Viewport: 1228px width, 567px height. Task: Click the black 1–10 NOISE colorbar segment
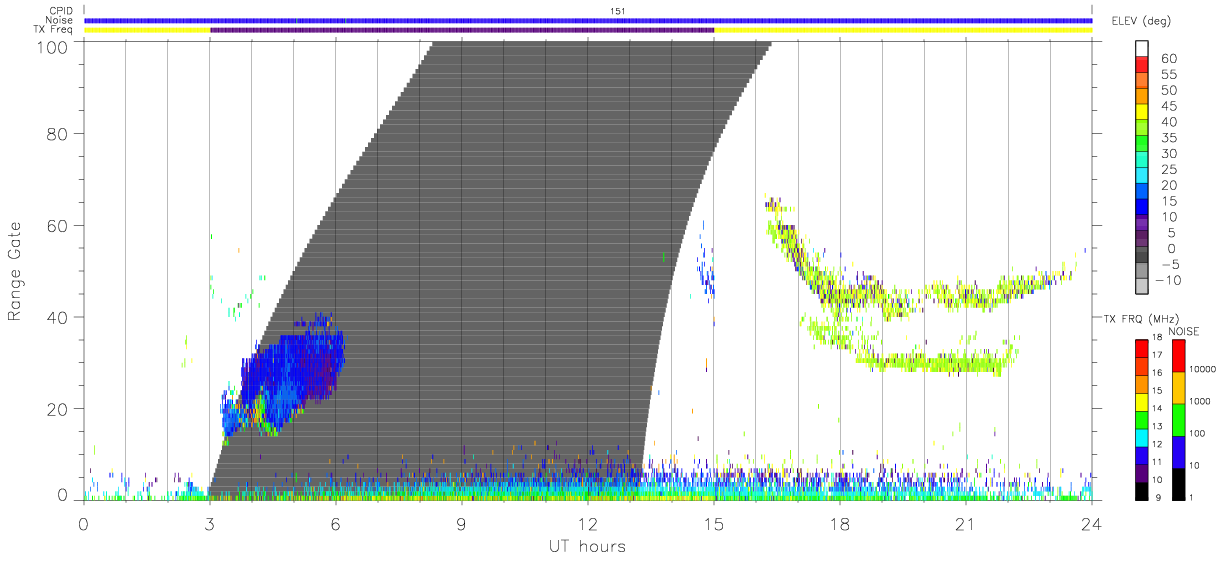click(1178, 482)
